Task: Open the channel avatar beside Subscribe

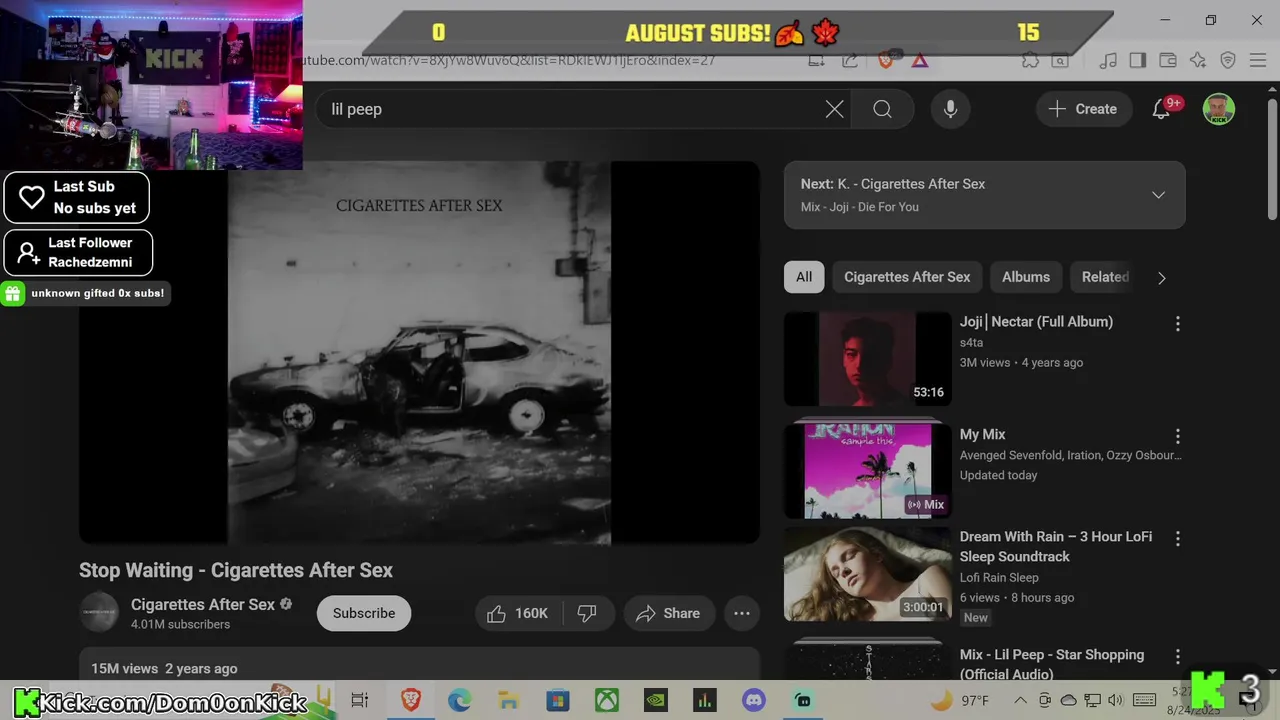Action: click(x=99, y=613)
